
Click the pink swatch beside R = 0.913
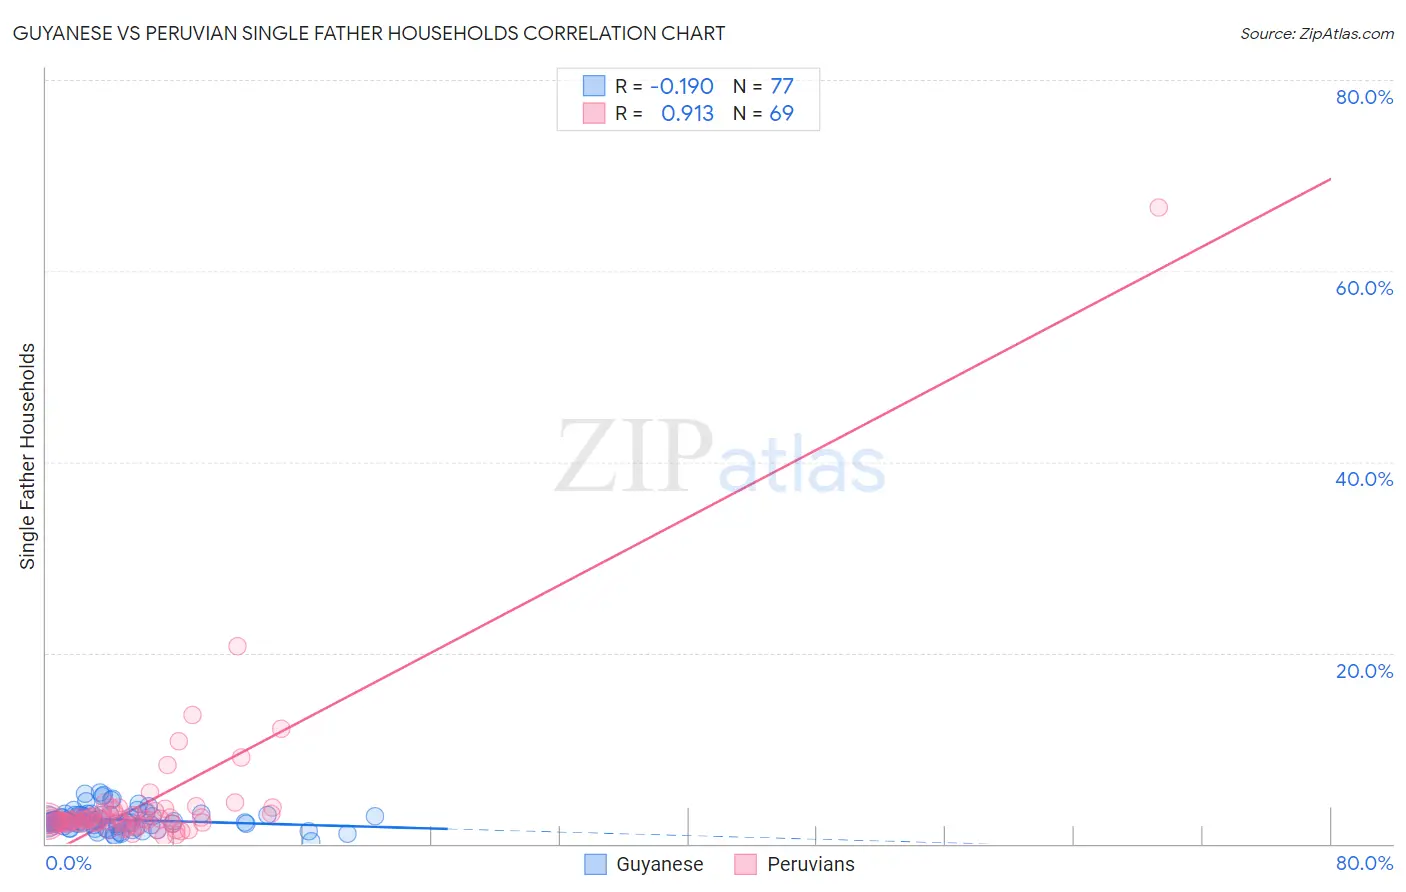pos(594,113)
